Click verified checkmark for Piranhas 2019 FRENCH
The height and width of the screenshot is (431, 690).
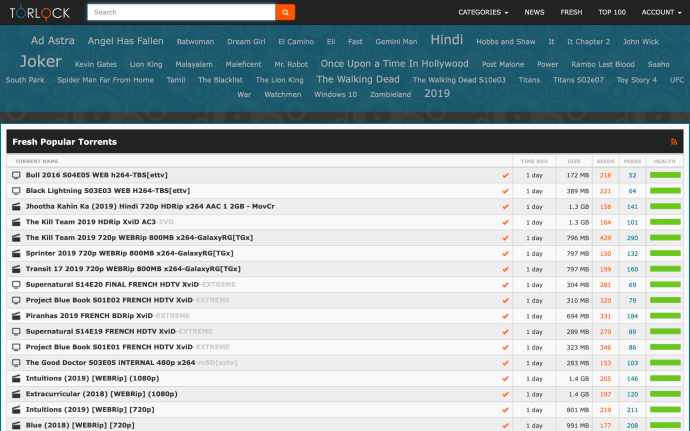coord(505,315)
